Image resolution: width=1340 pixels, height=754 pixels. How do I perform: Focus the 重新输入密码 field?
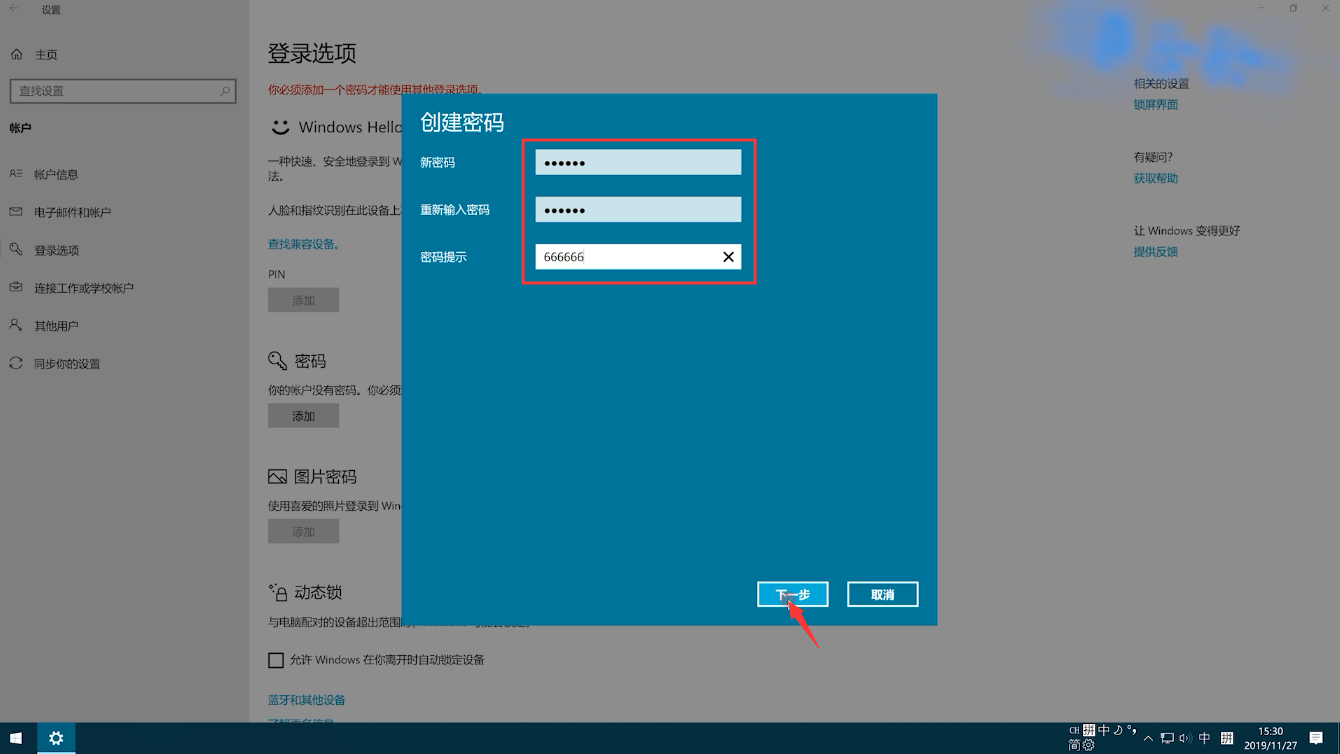[638, 209]
